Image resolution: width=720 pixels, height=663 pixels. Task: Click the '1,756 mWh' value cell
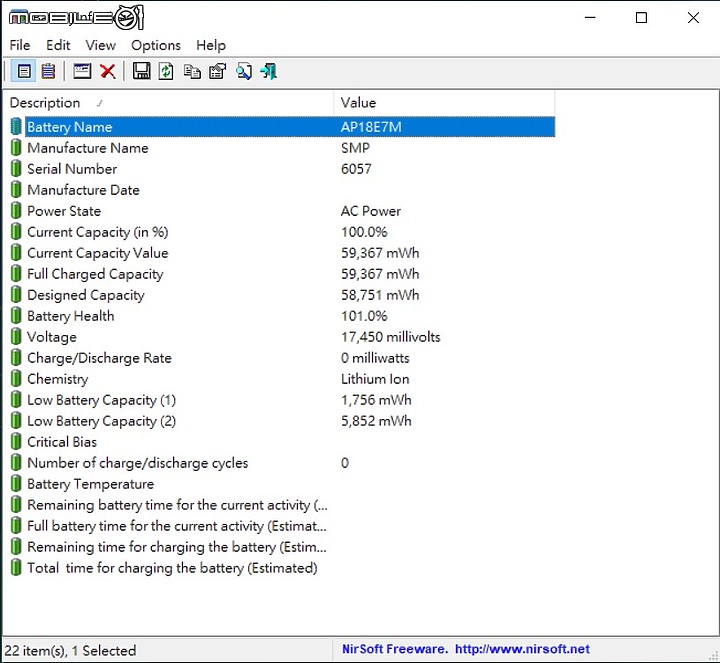(376, 400)
